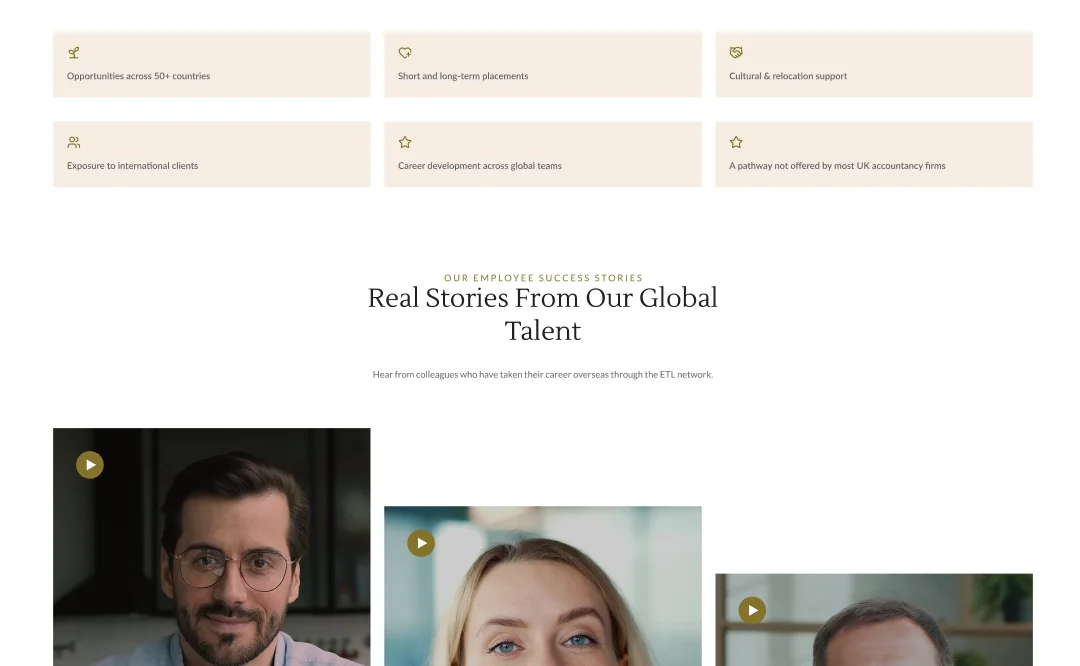Click 'Career development across global teams' text
Screen dimensions: 1080x666
click(x=480, y=166)
